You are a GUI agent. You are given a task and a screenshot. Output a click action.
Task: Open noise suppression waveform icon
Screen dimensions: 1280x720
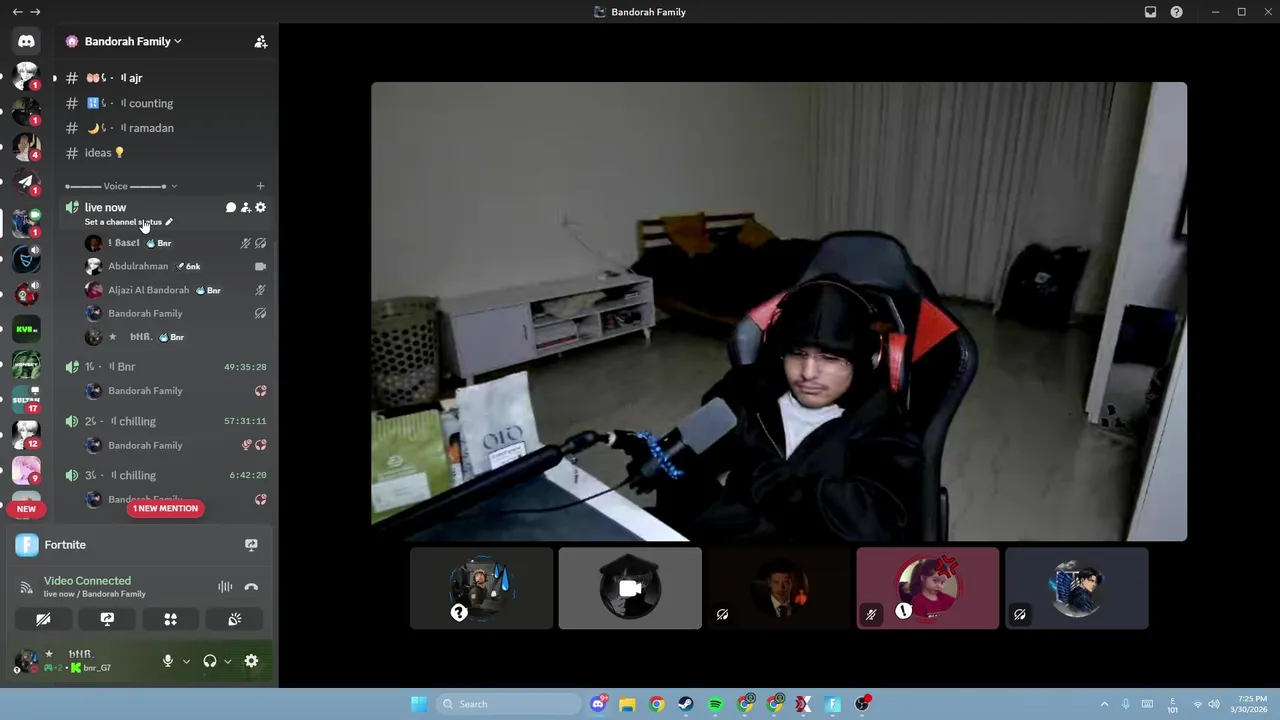point(225,587)
